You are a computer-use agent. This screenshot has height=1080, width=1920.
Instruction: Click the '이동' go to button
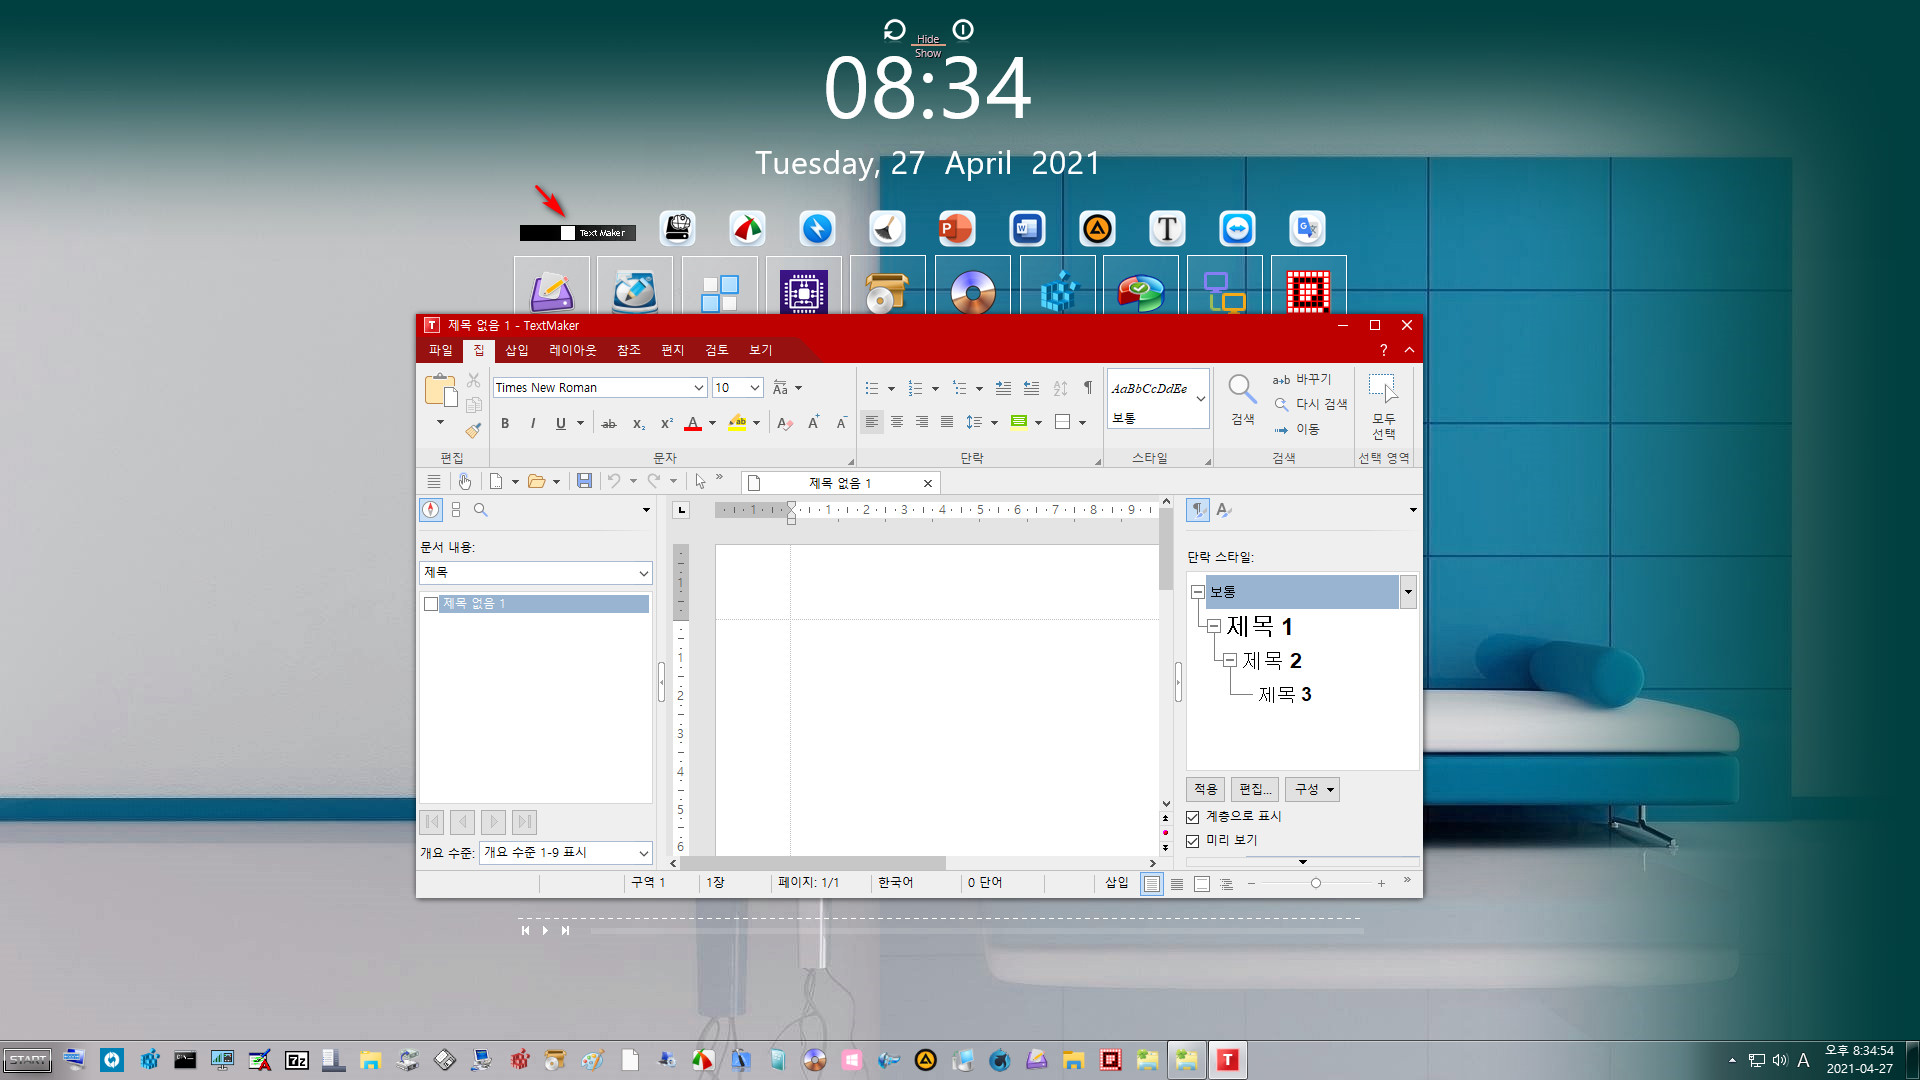(1297, 430)
